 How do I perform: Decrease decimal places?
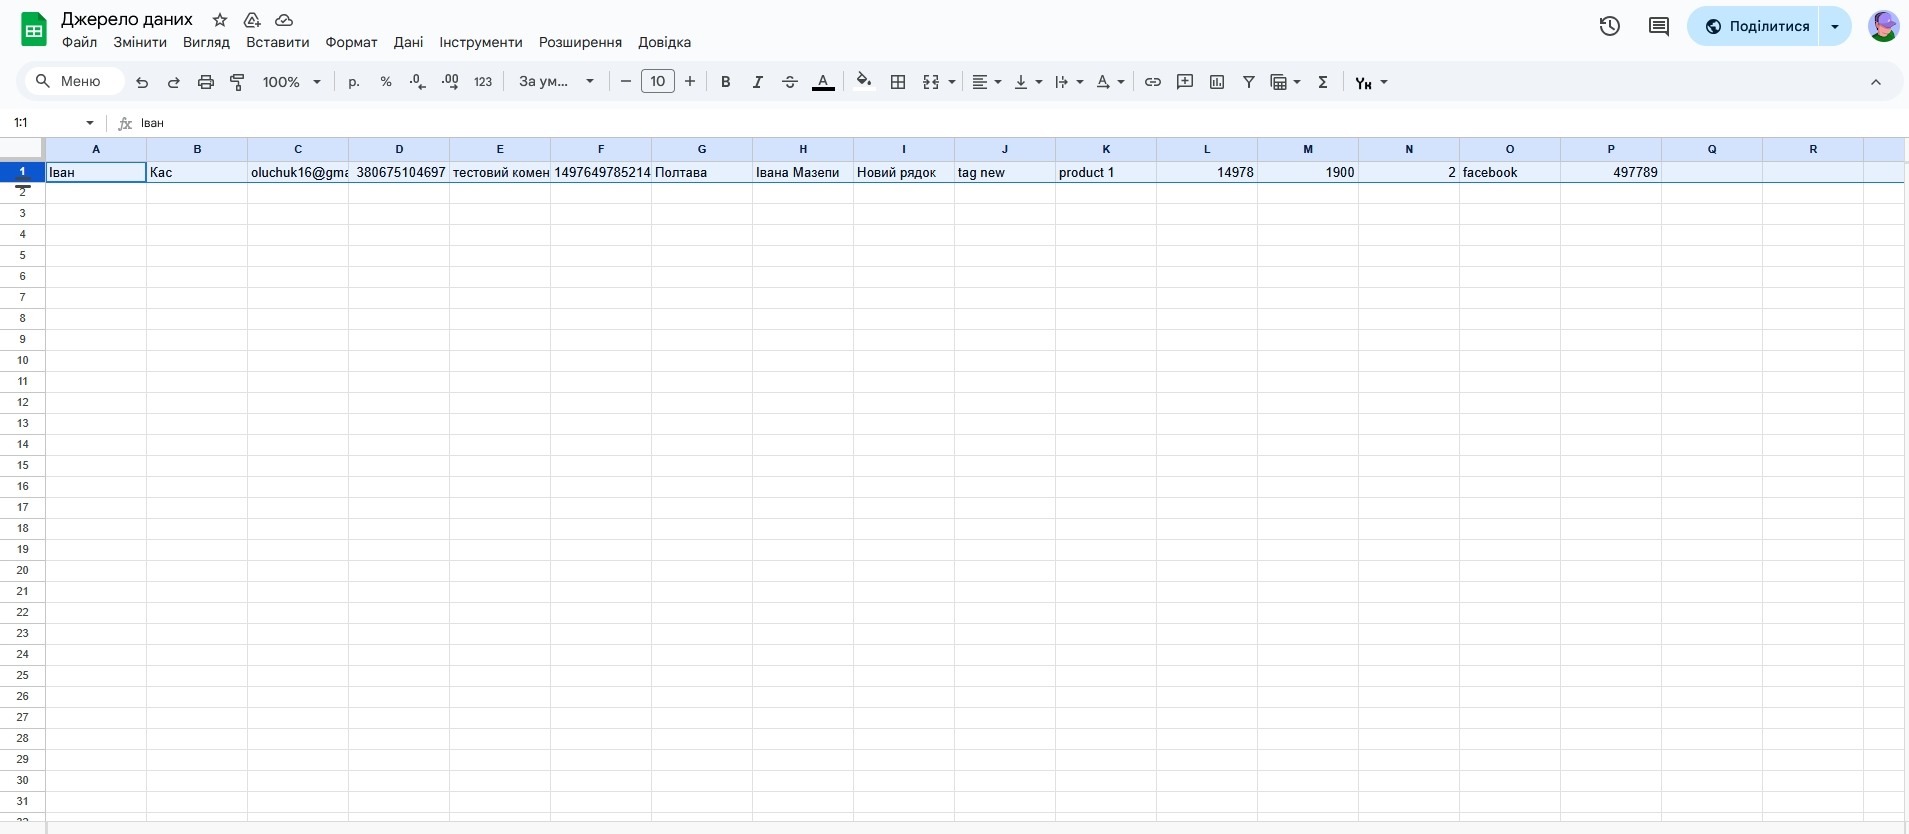pos(418,82)
